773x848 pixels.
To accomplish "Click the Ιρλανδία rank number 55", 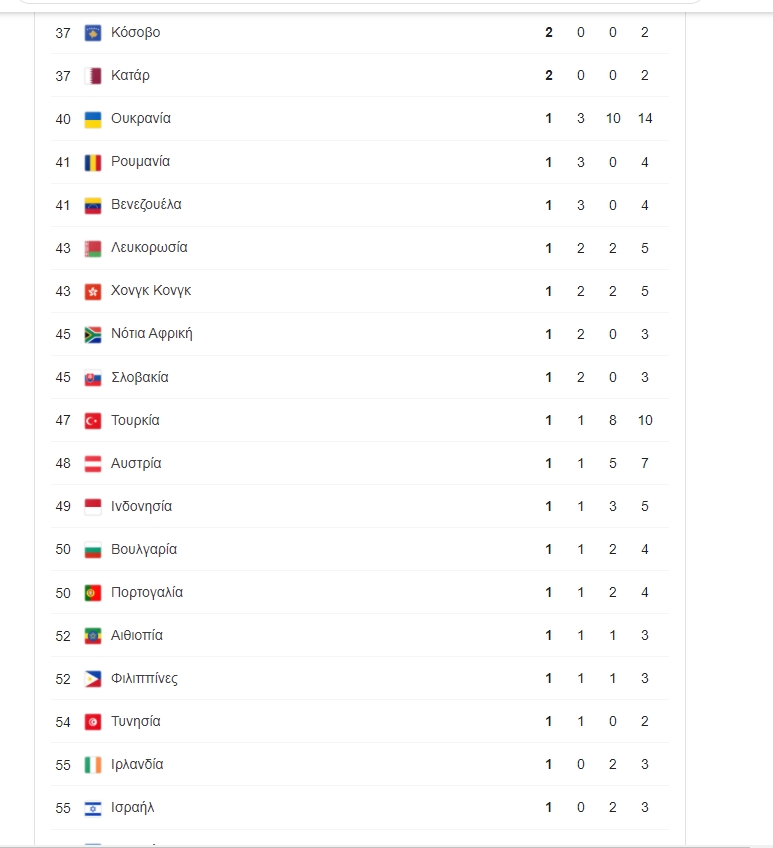I will click(63, 765).
